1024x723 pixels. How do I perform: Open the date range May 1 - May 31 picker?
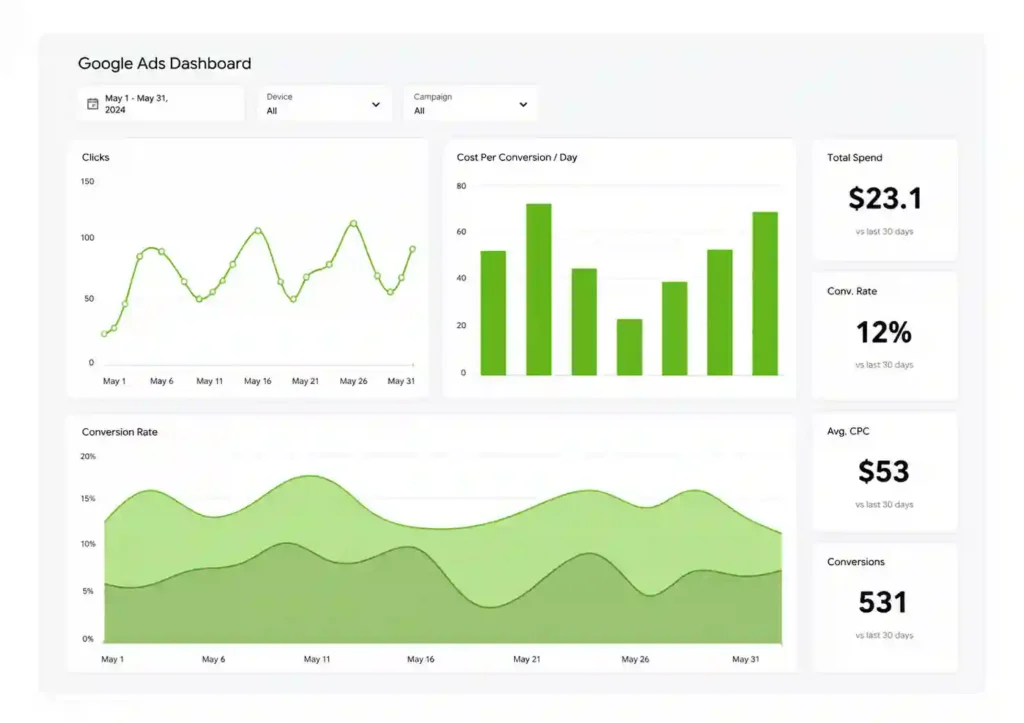(161, 104)
